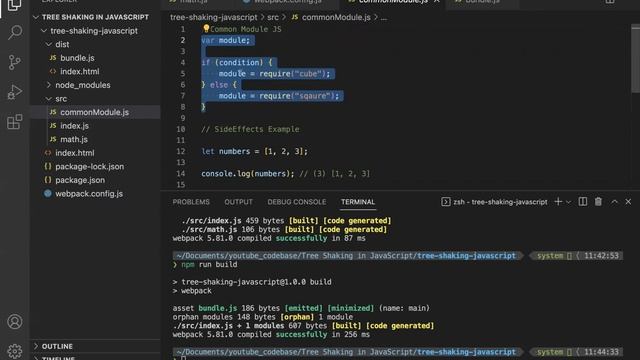Open package-lock.json file
The image size is (640, 360).
[x=89, y=167]
